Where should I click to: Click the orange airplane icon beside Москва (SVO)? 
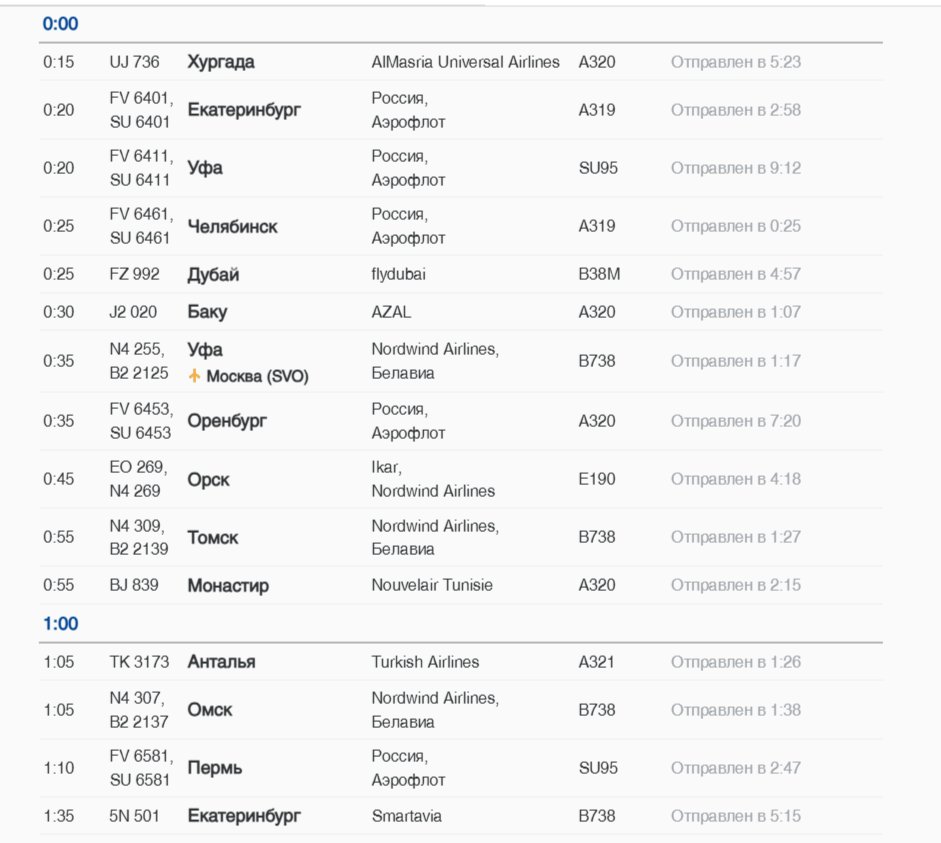pyautogui.click(x=195, y=377)
